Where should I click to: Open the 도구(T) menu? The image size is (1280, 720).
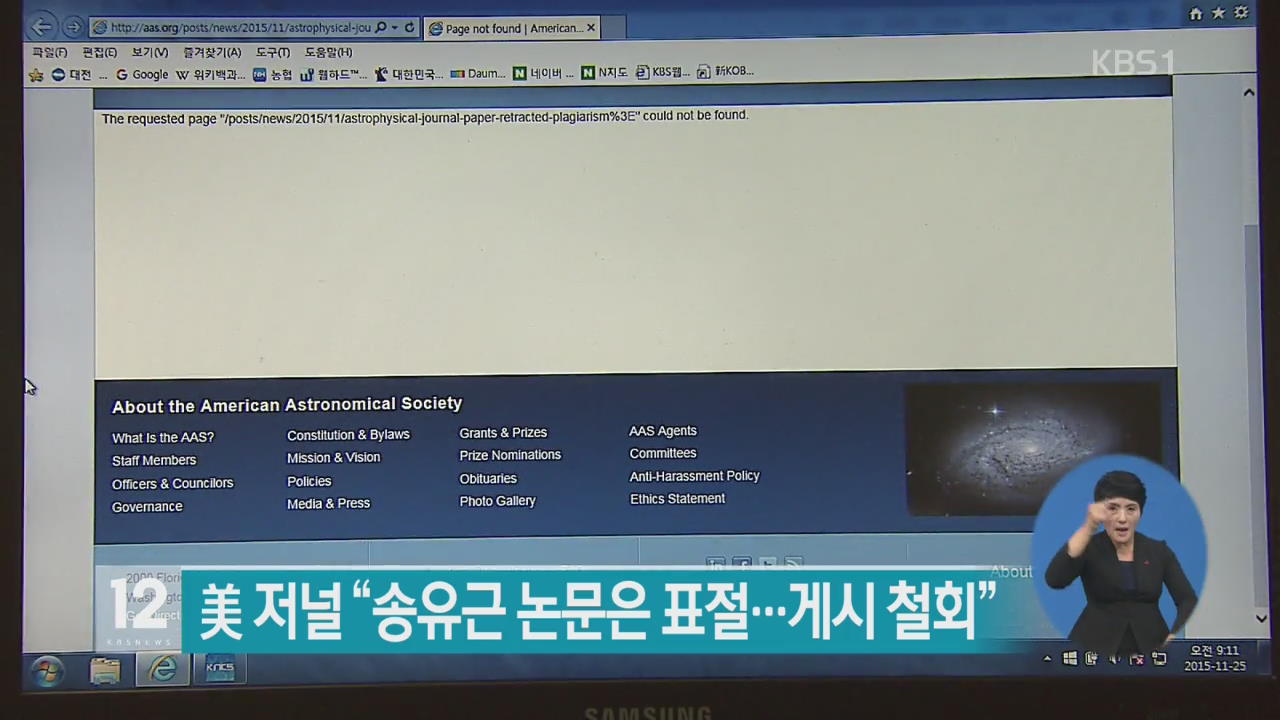coord(272,52)
